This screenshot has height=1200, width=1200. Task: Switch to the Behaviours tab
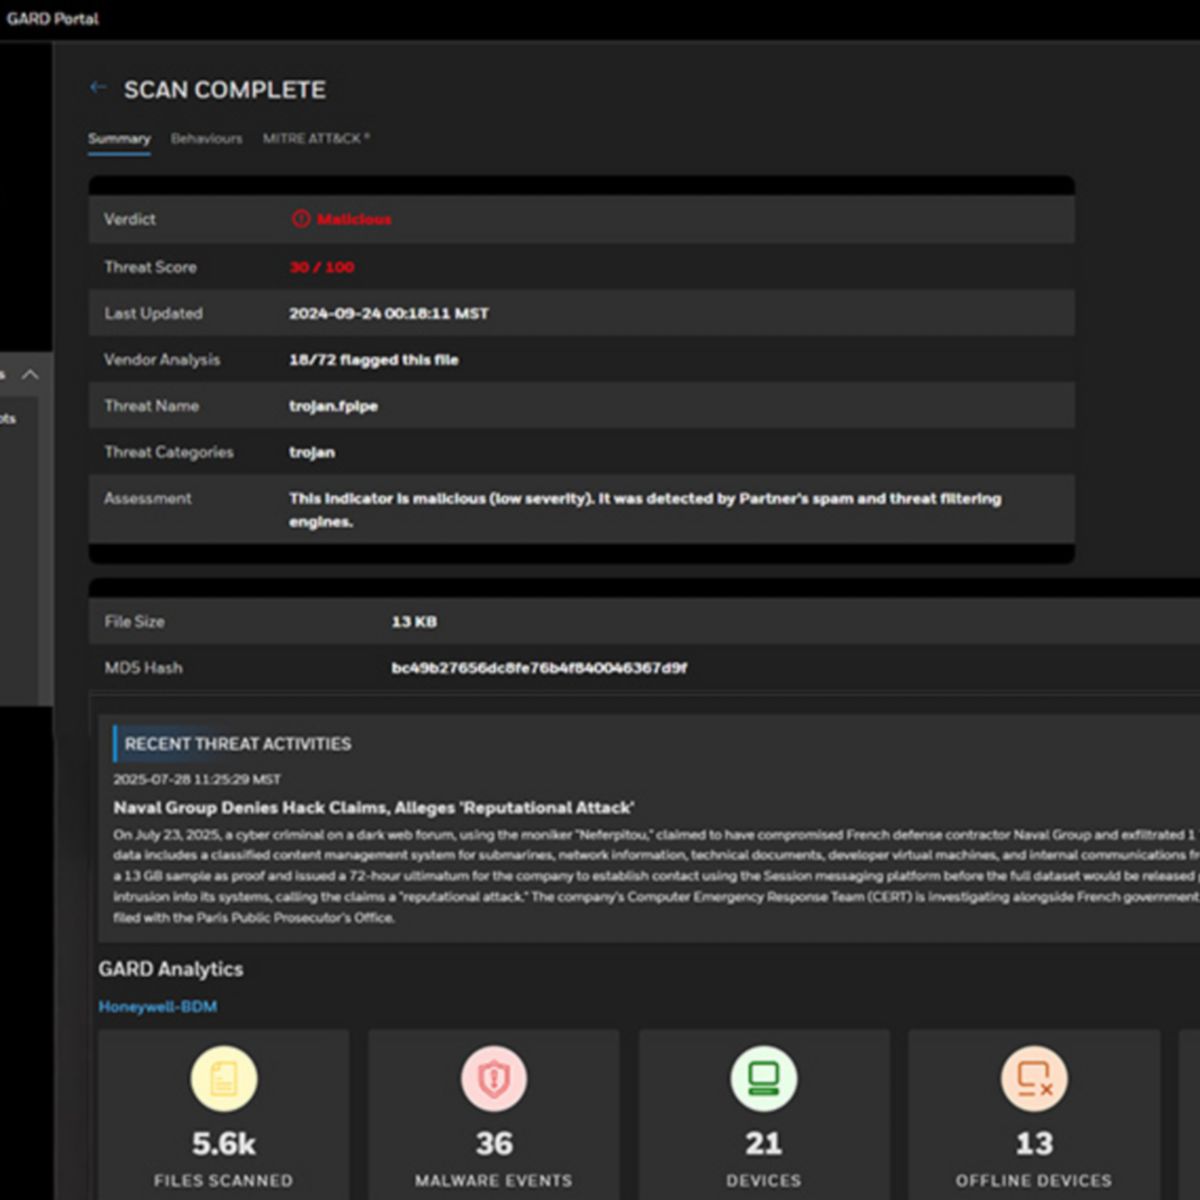[x=206, y=139]
